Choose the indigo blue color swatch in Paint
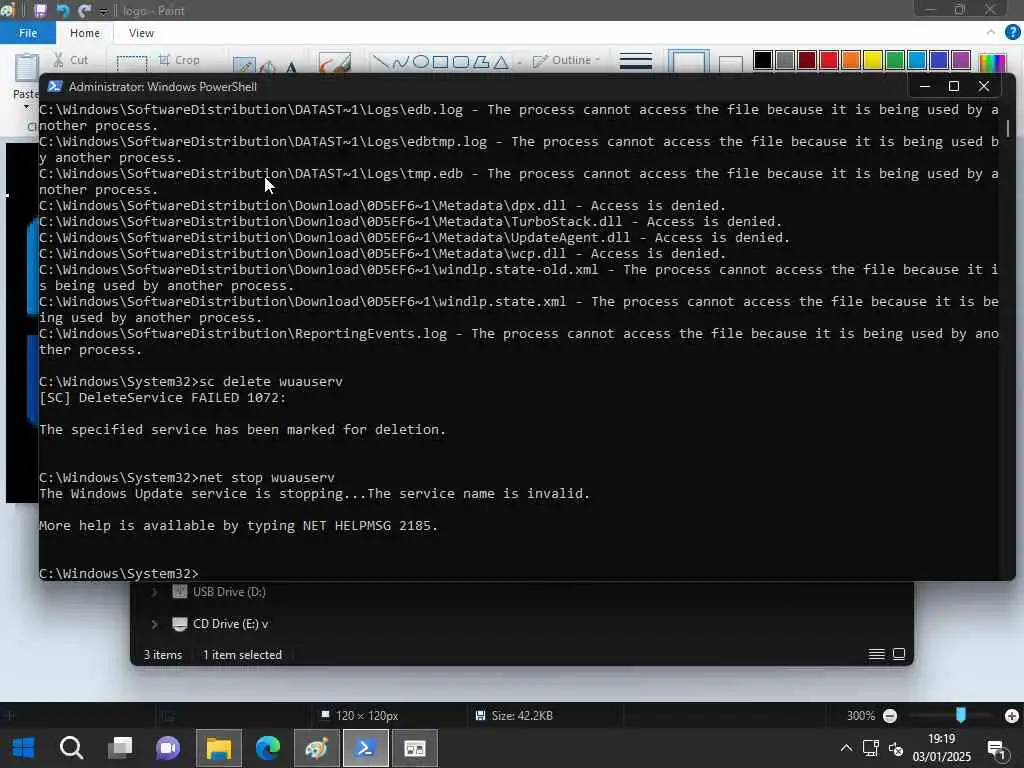Screen dimensions: 1024x768 [939, 60]
